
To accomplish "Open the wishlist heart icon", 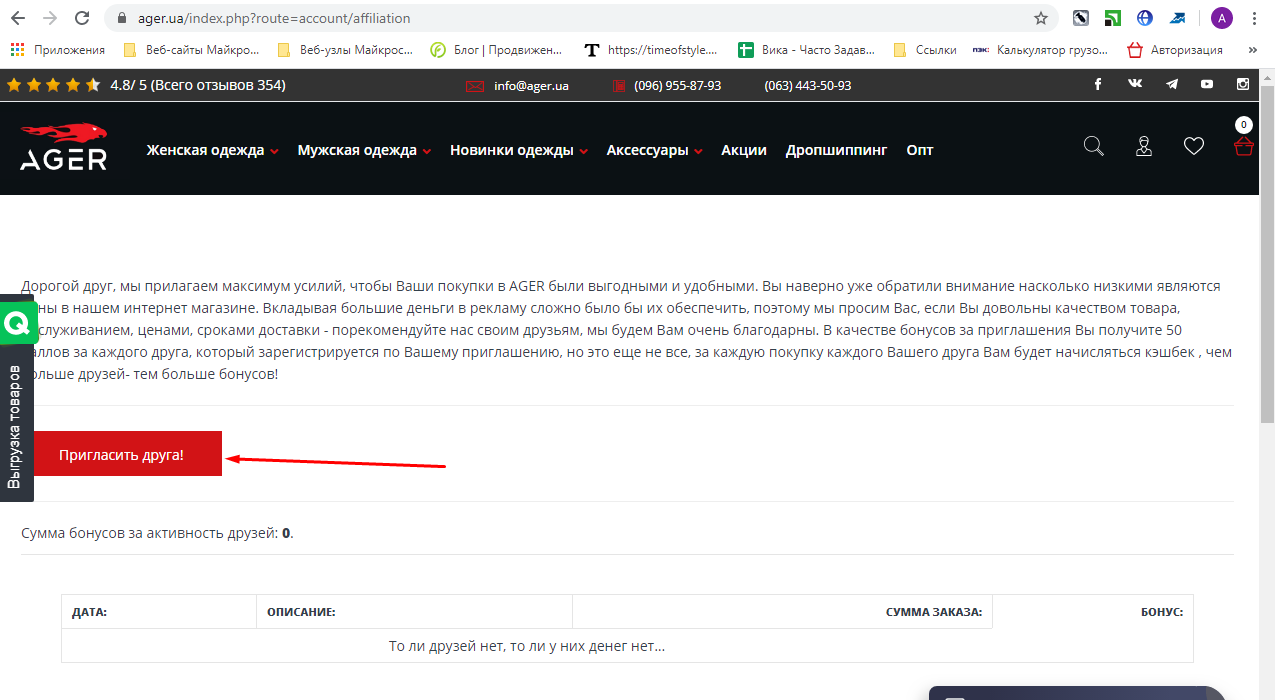I will point(1193,146).
